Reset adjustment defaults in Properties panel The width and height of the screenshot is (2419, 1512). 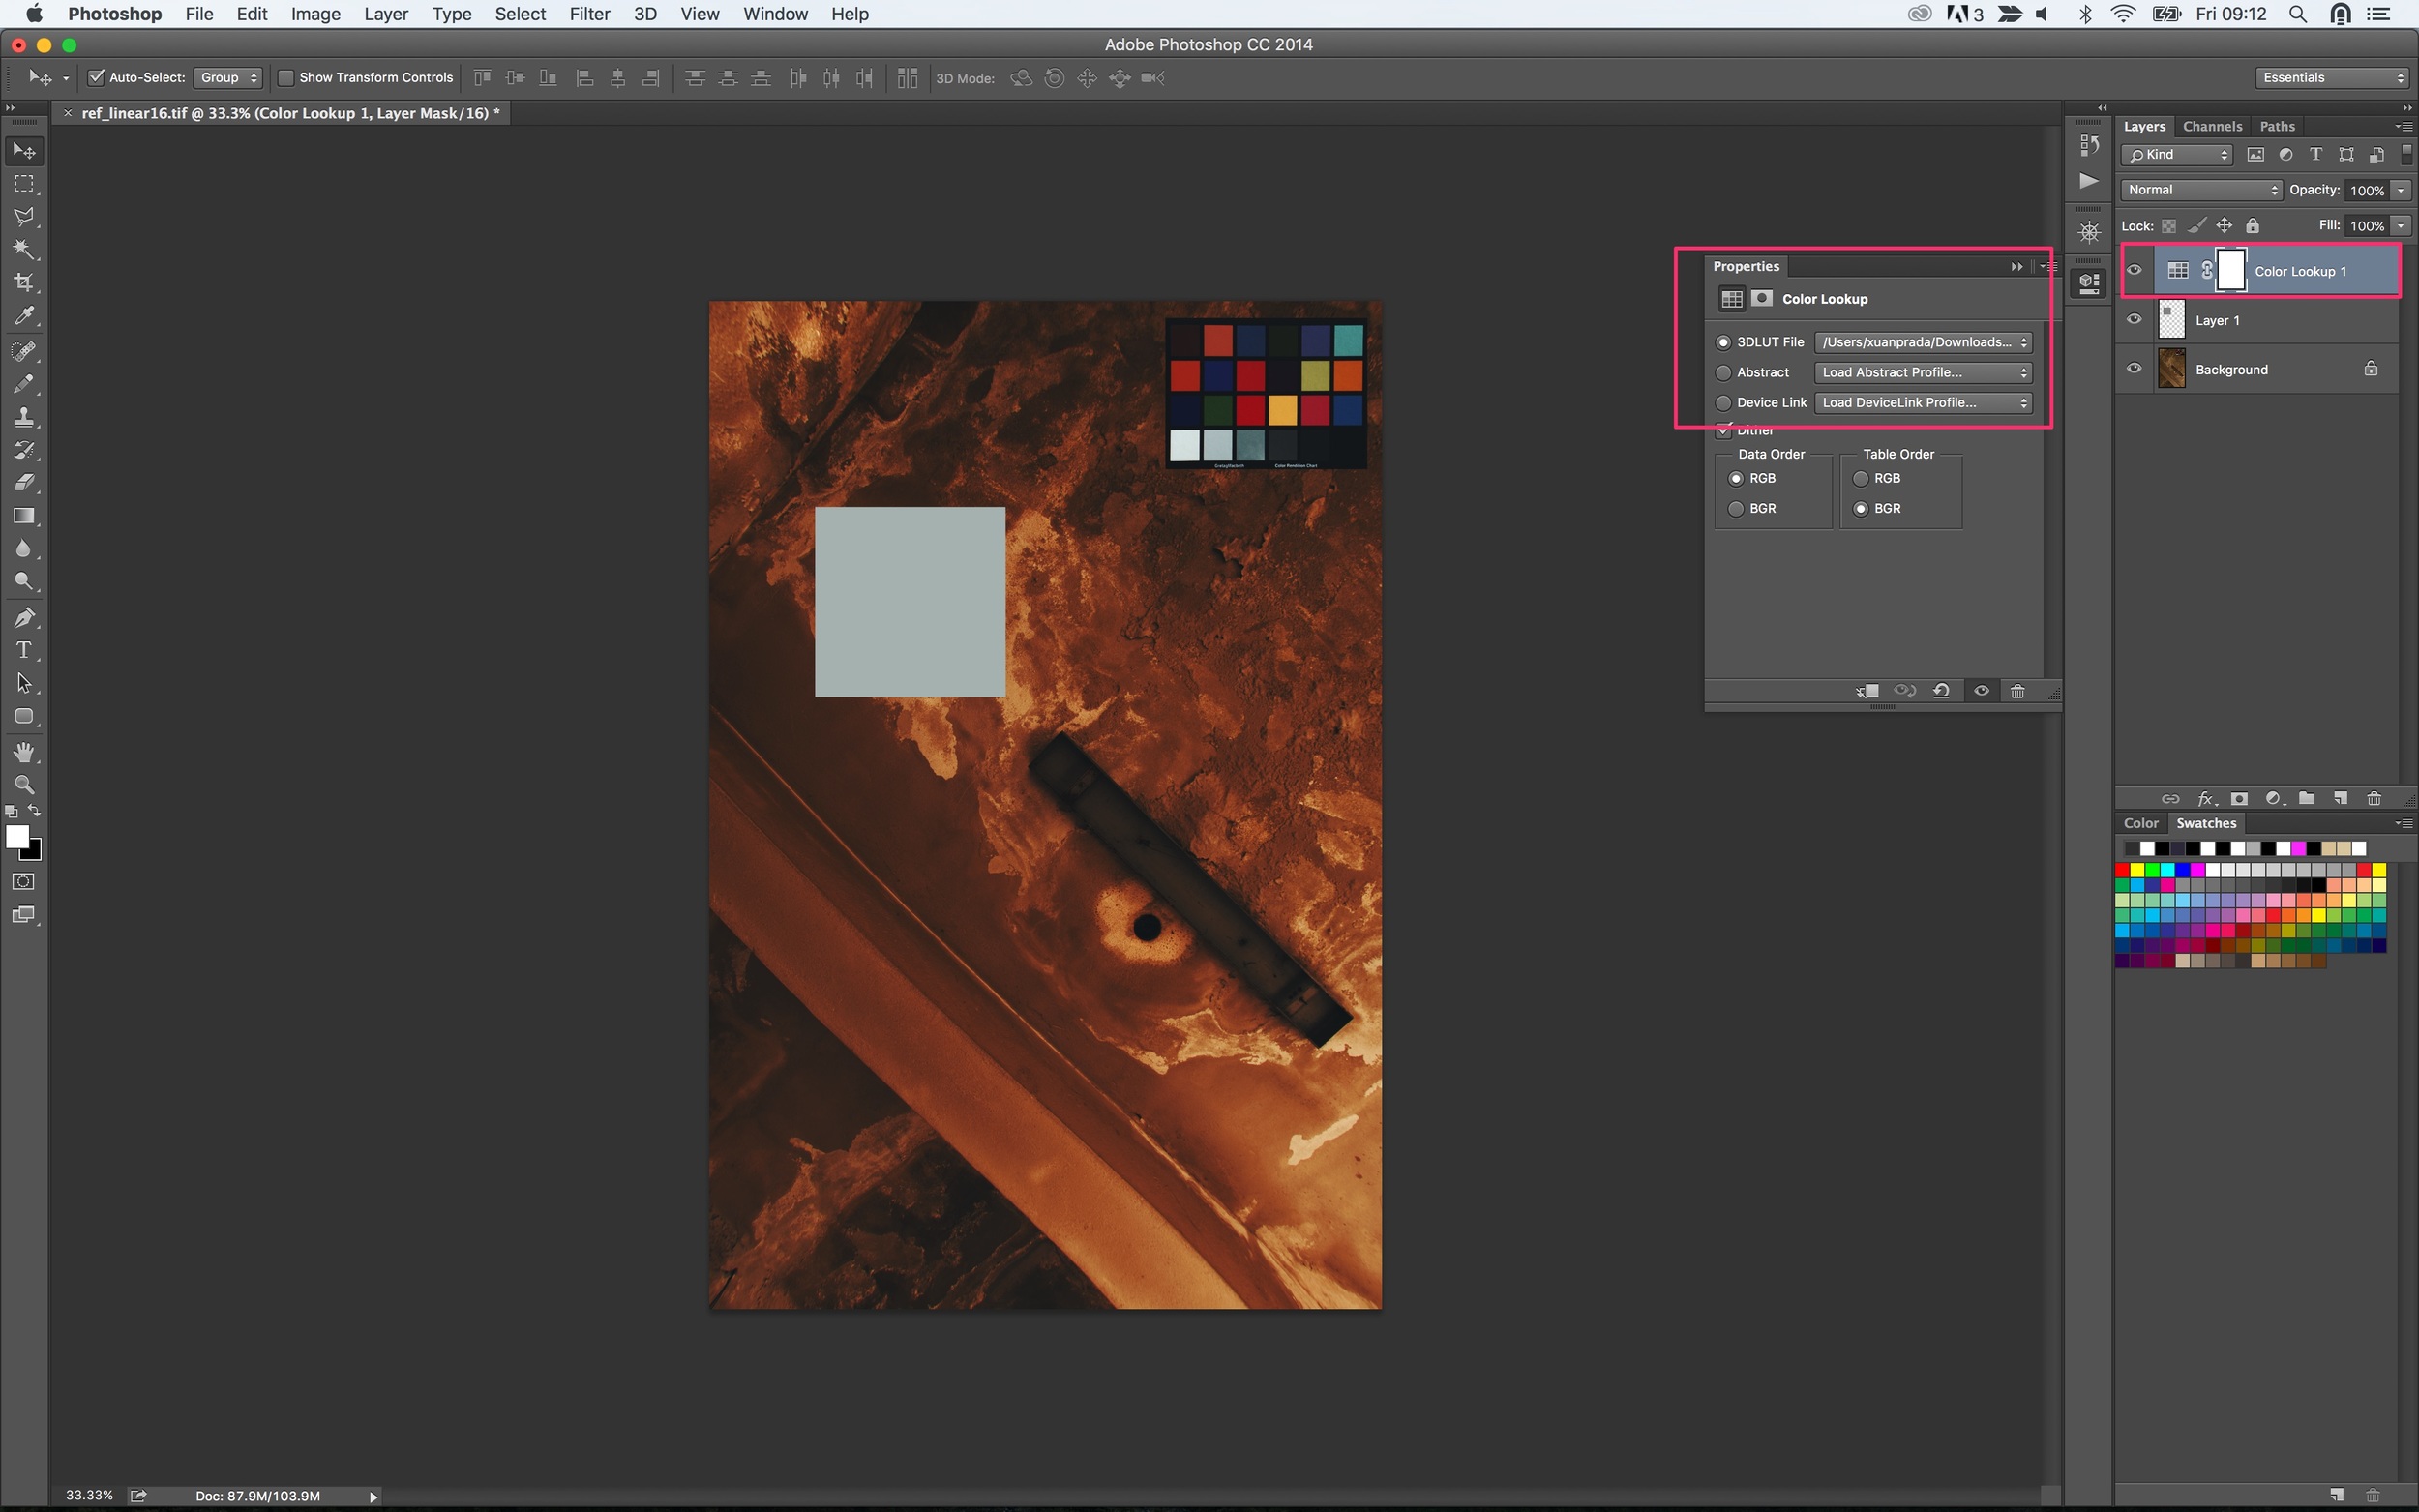(x=1941, y=691)
